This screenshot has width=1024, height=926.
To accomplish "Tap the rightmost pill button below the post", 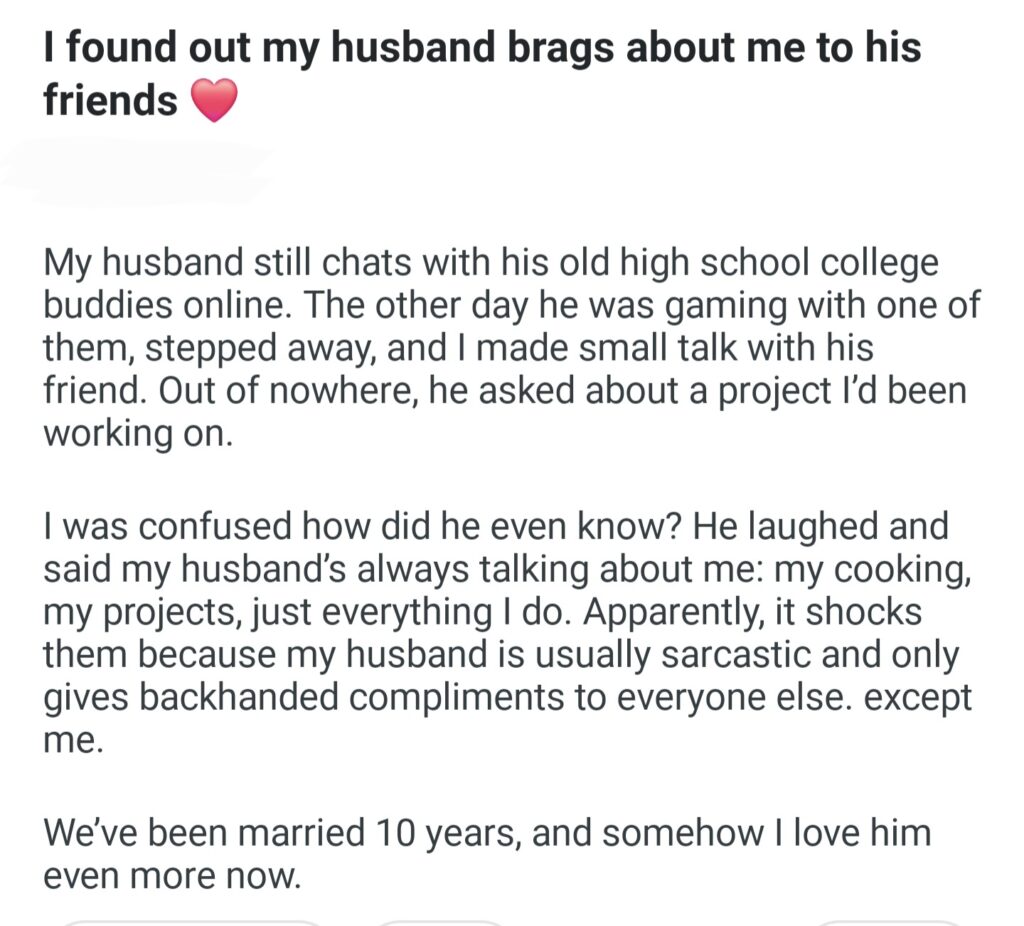I will tap(888, 922).
